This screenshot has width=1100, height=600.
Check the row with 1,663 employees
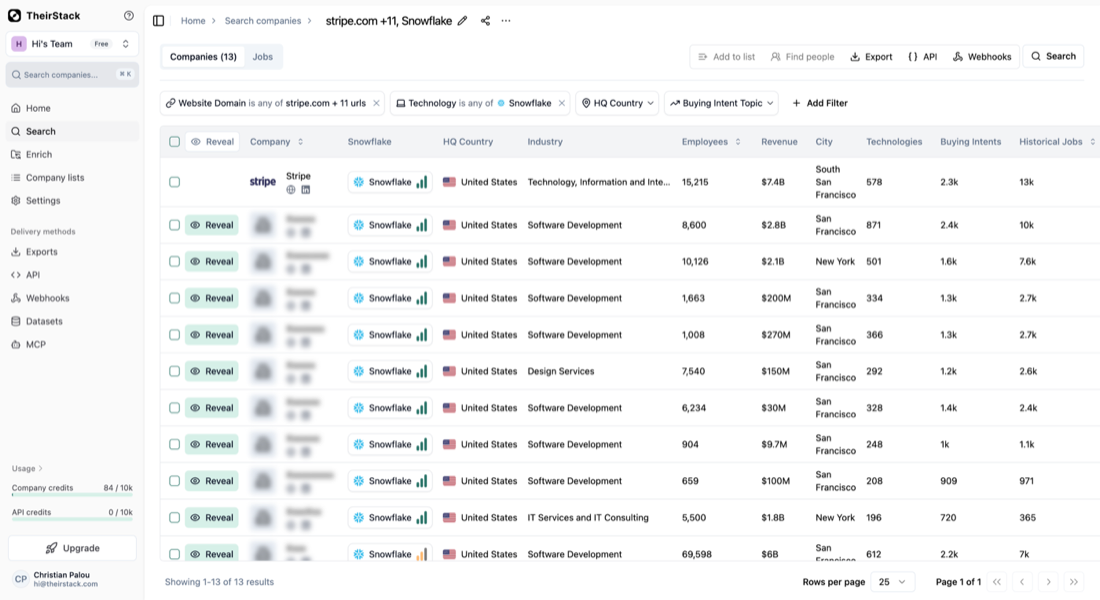tap(175, 298)
